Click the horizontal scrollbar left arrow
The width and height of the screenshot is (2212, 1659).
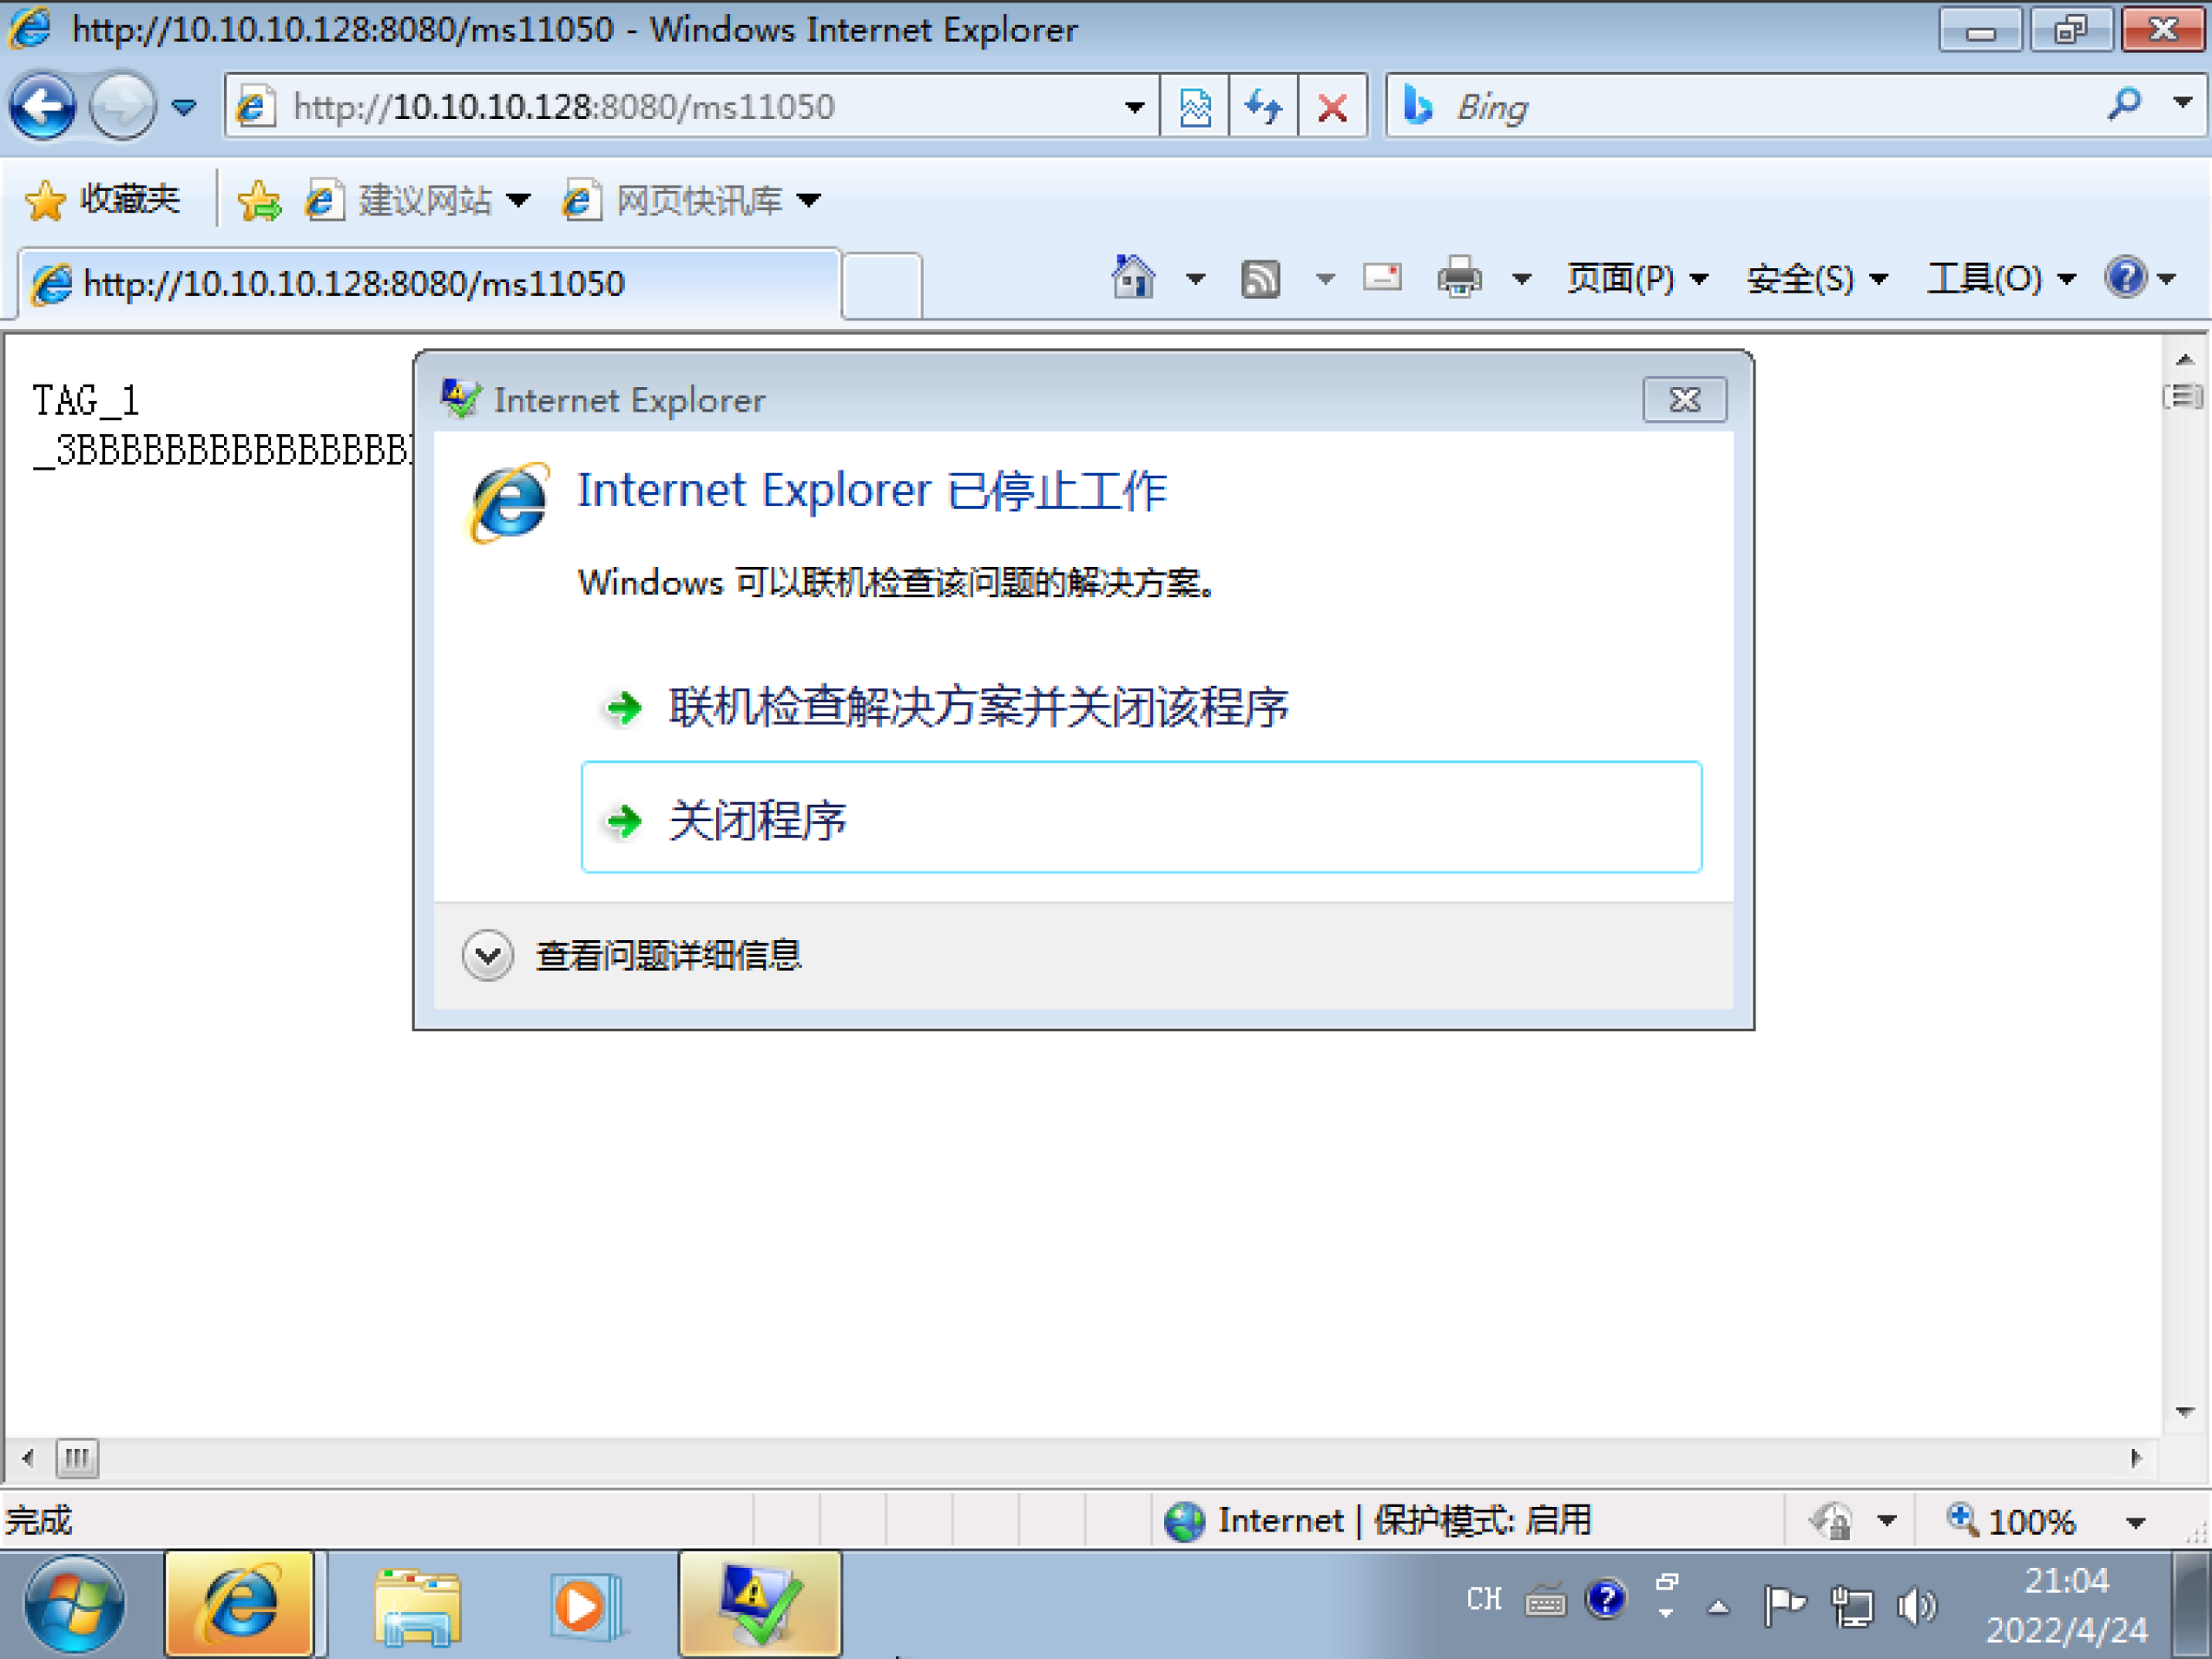tap(28, 1459)
